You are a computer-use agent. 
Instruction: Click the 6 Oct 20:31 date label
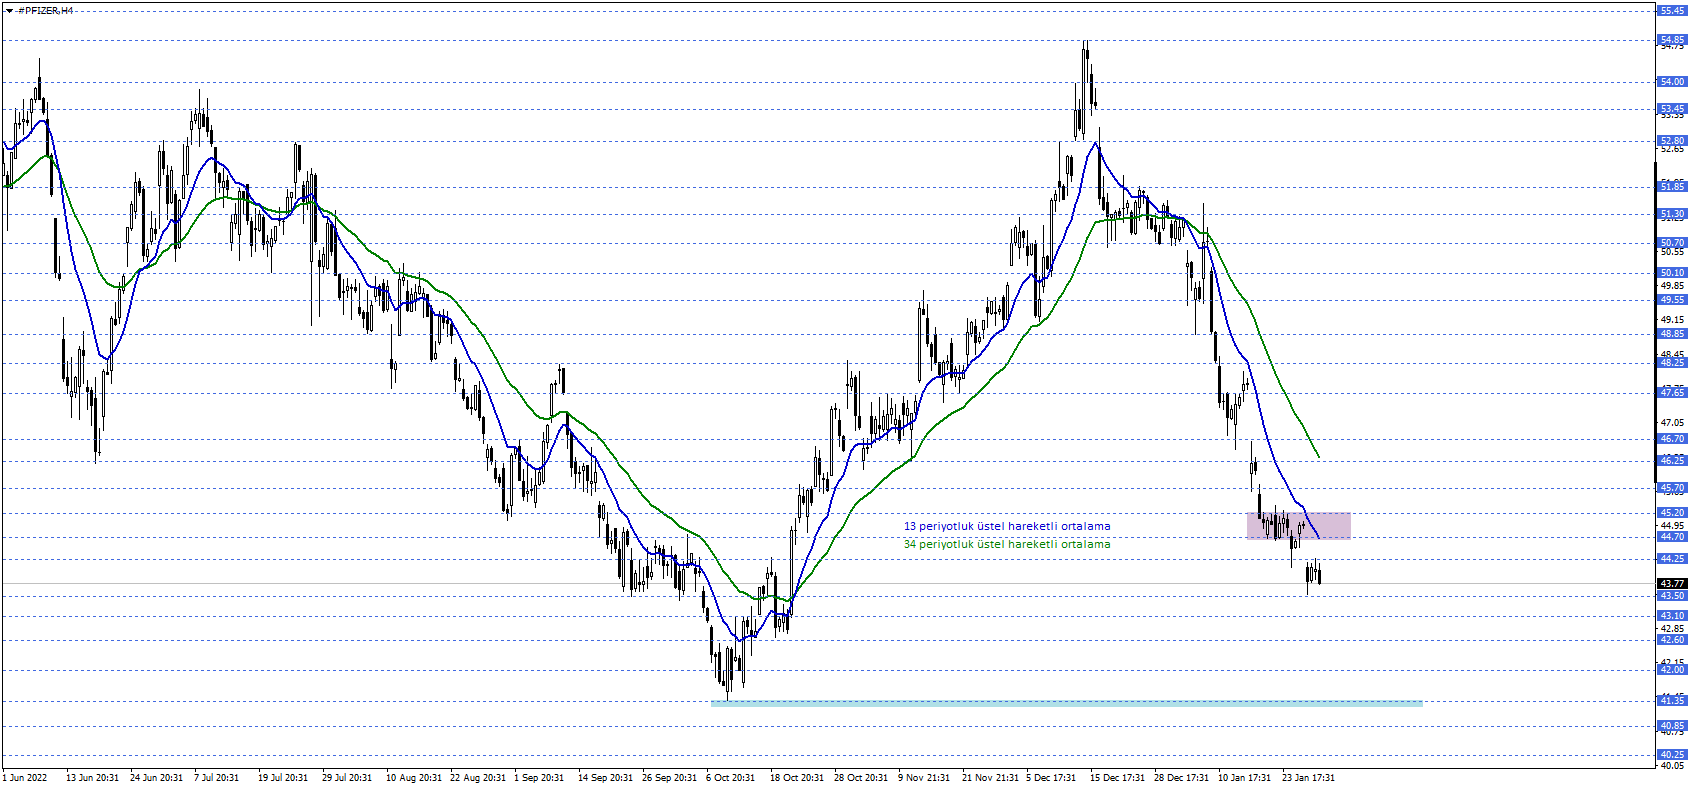click(x=731, y=778)
